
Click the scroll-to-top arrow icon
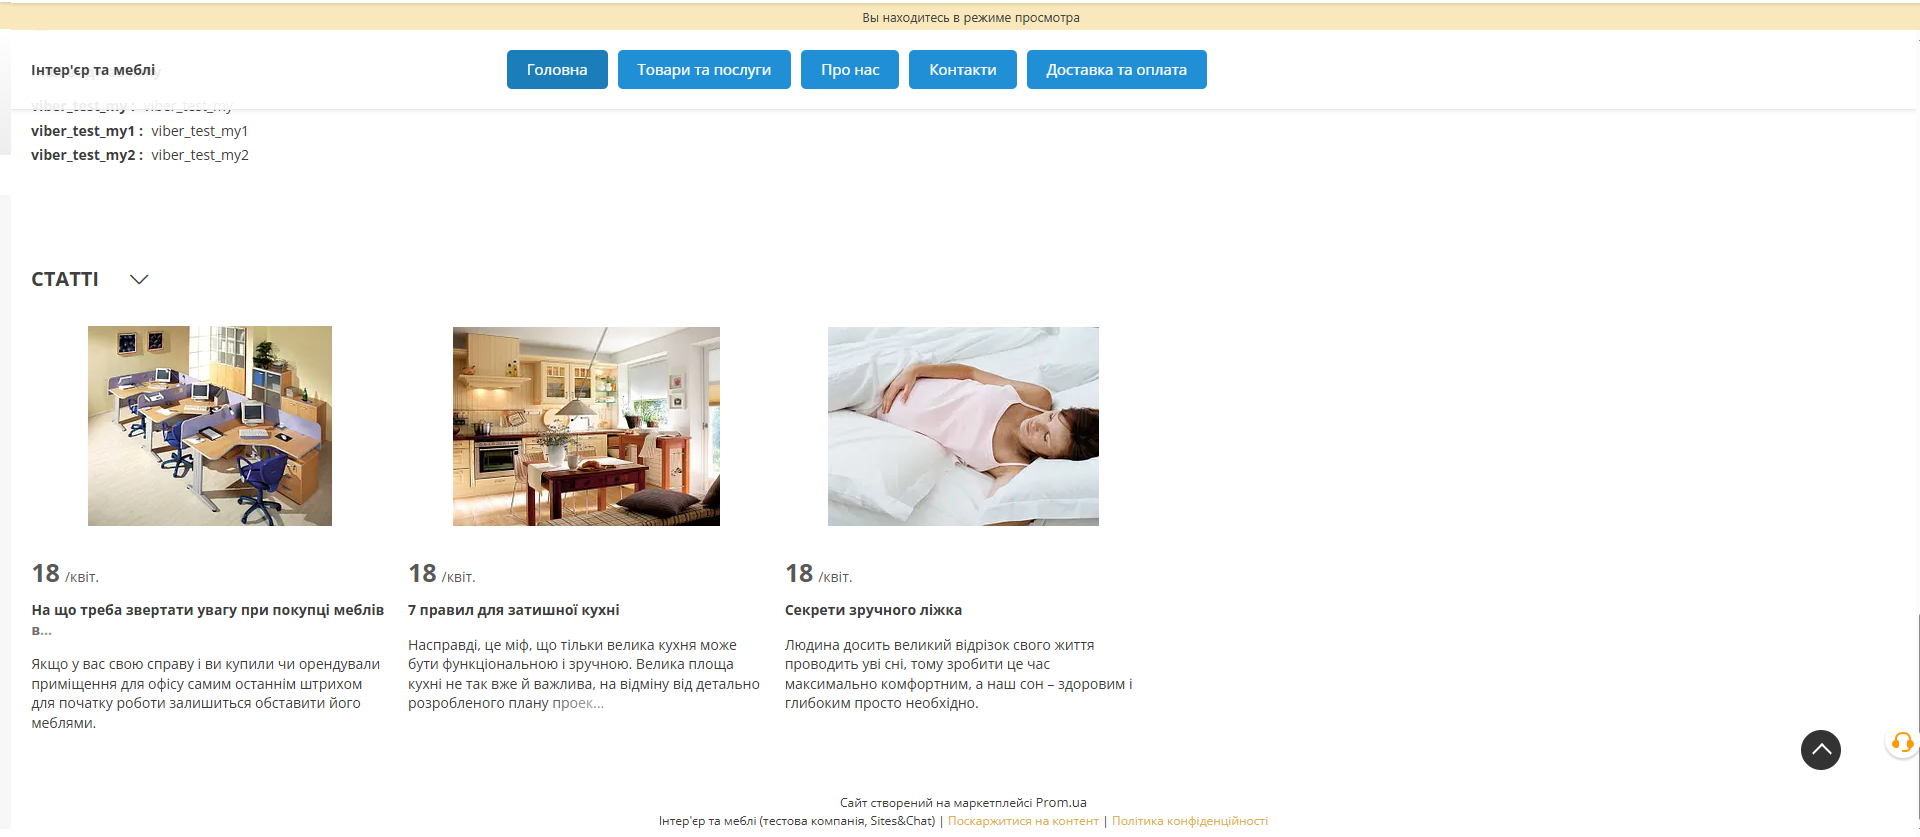[x=1820, y=749]
